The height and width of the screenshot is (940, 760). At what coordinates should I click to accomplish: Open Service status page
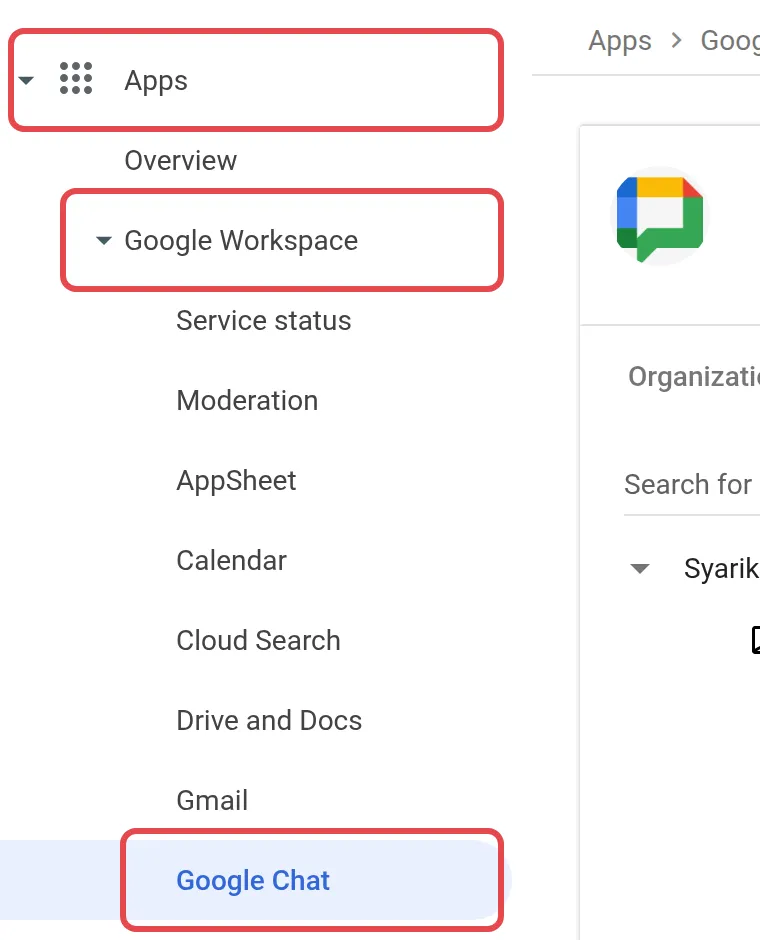click(x=264, y=321)
